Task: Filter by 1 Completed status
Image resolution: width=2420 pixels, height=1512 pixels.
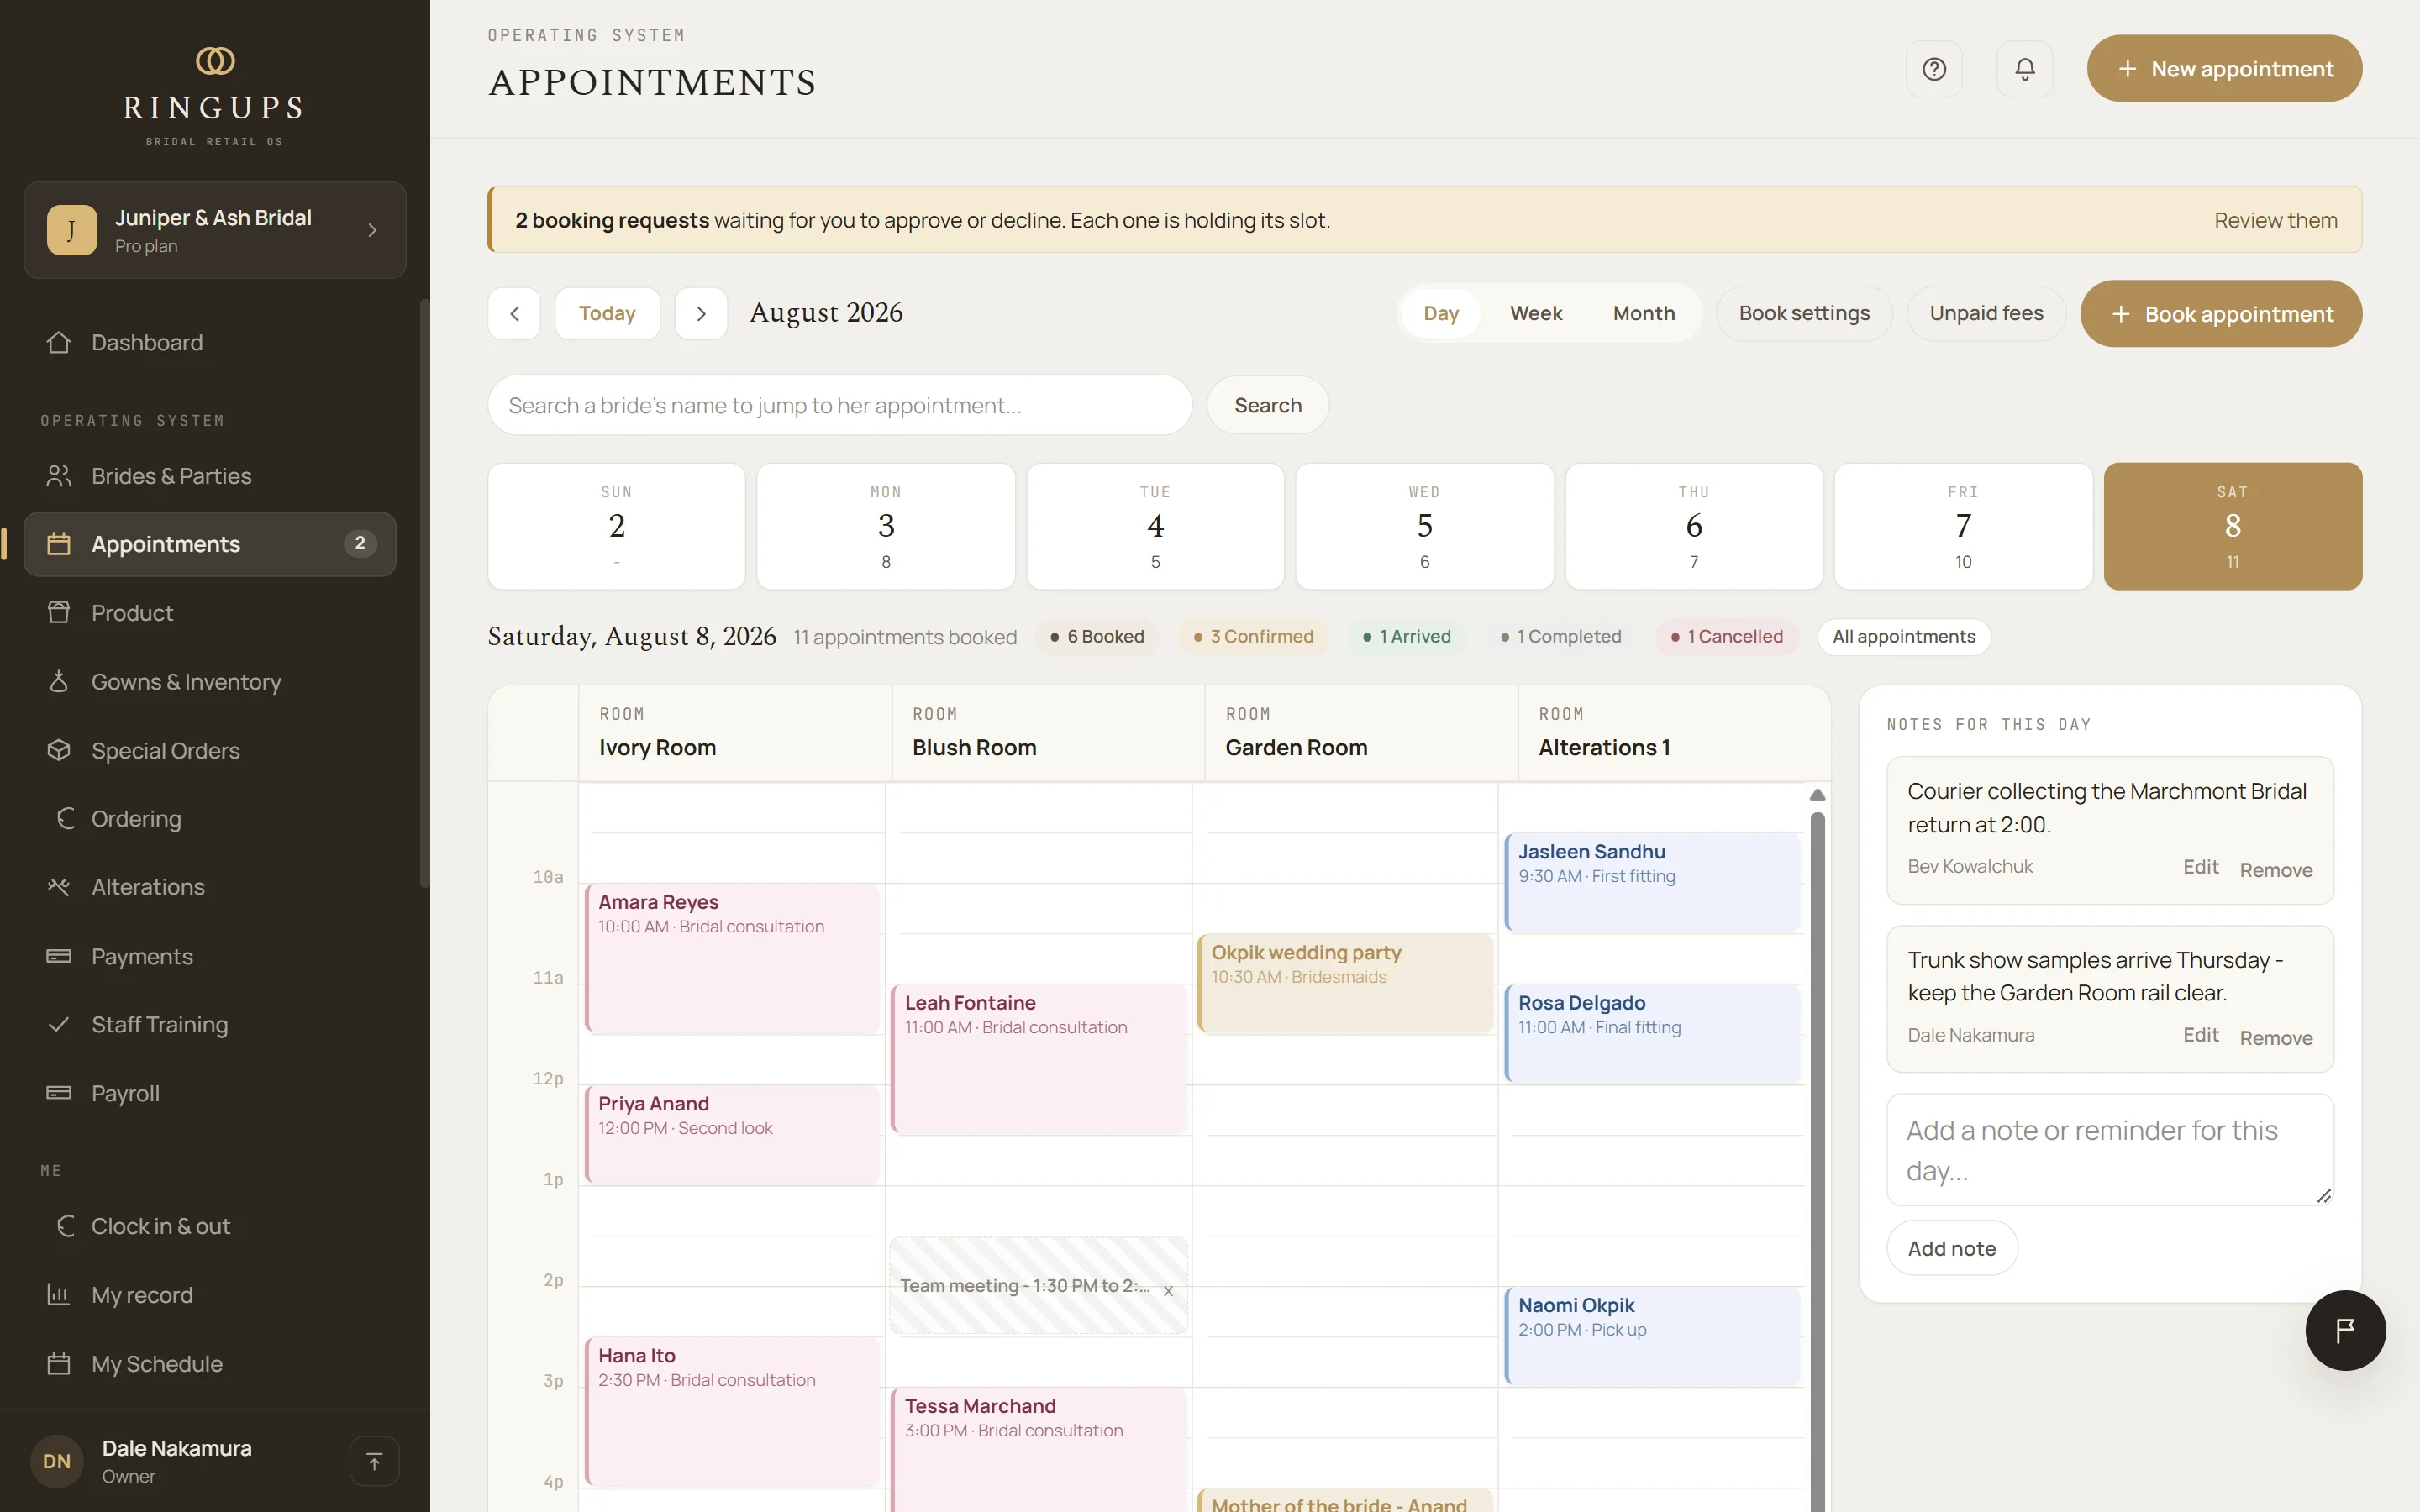Action: click(1560, 637)
